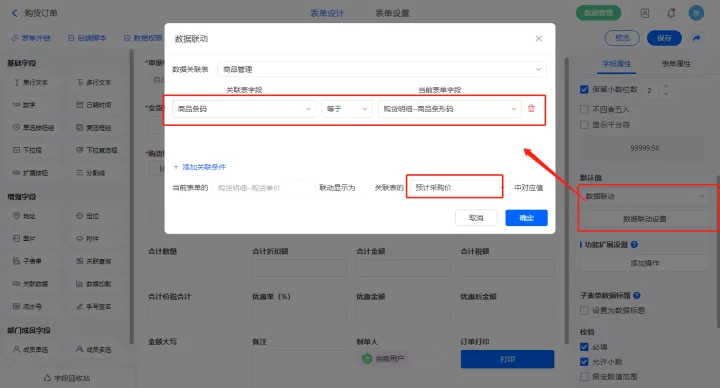This screenshot has height=388, width=720.
Task: Toggle the 设置为数据标题 checkbox
Action: (x=584, y=311)
